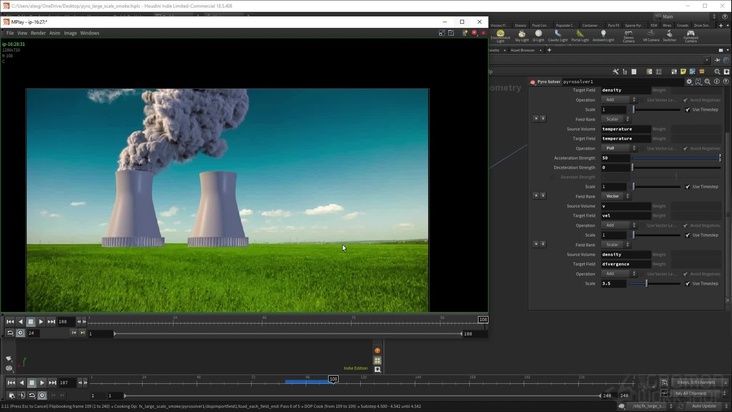Toggle Avoid Negatives next to Pull operation
This screenshot has width=732, height=412.
[x=685, y=148]
